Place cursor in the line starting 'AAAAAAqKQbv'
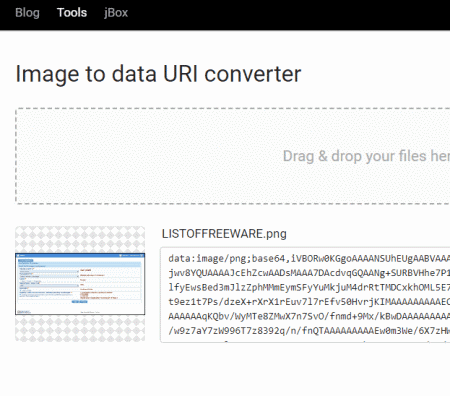 309,316
